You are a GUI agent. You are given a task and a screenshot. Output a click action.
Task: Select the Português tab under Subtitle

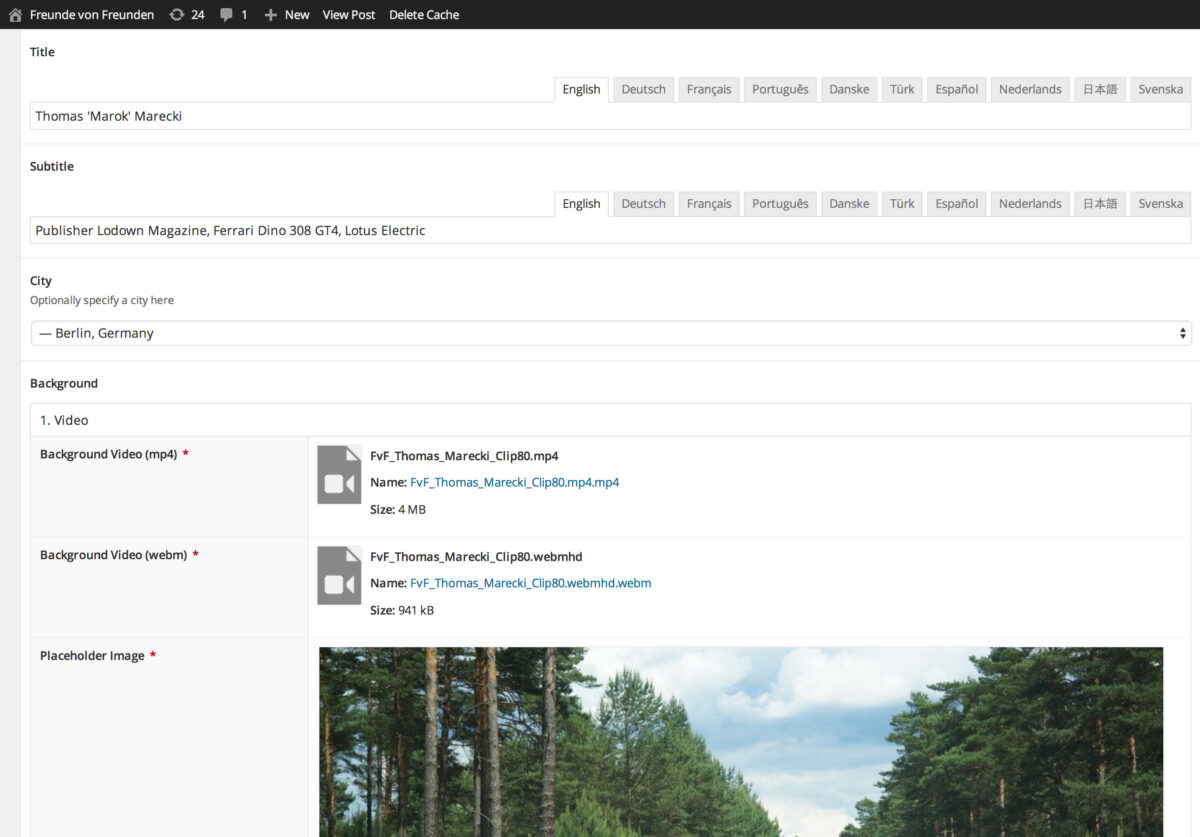pyautogui.click(x=780, y=203)
